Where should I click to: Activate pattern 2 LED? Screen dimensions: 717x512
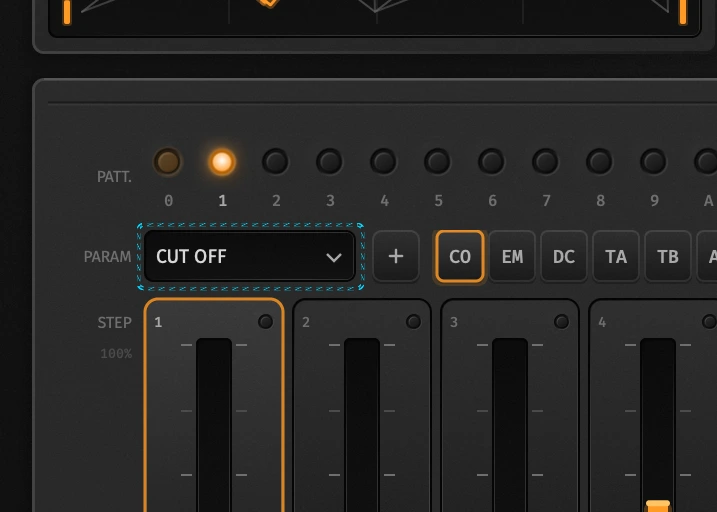(x=275, y=161)
